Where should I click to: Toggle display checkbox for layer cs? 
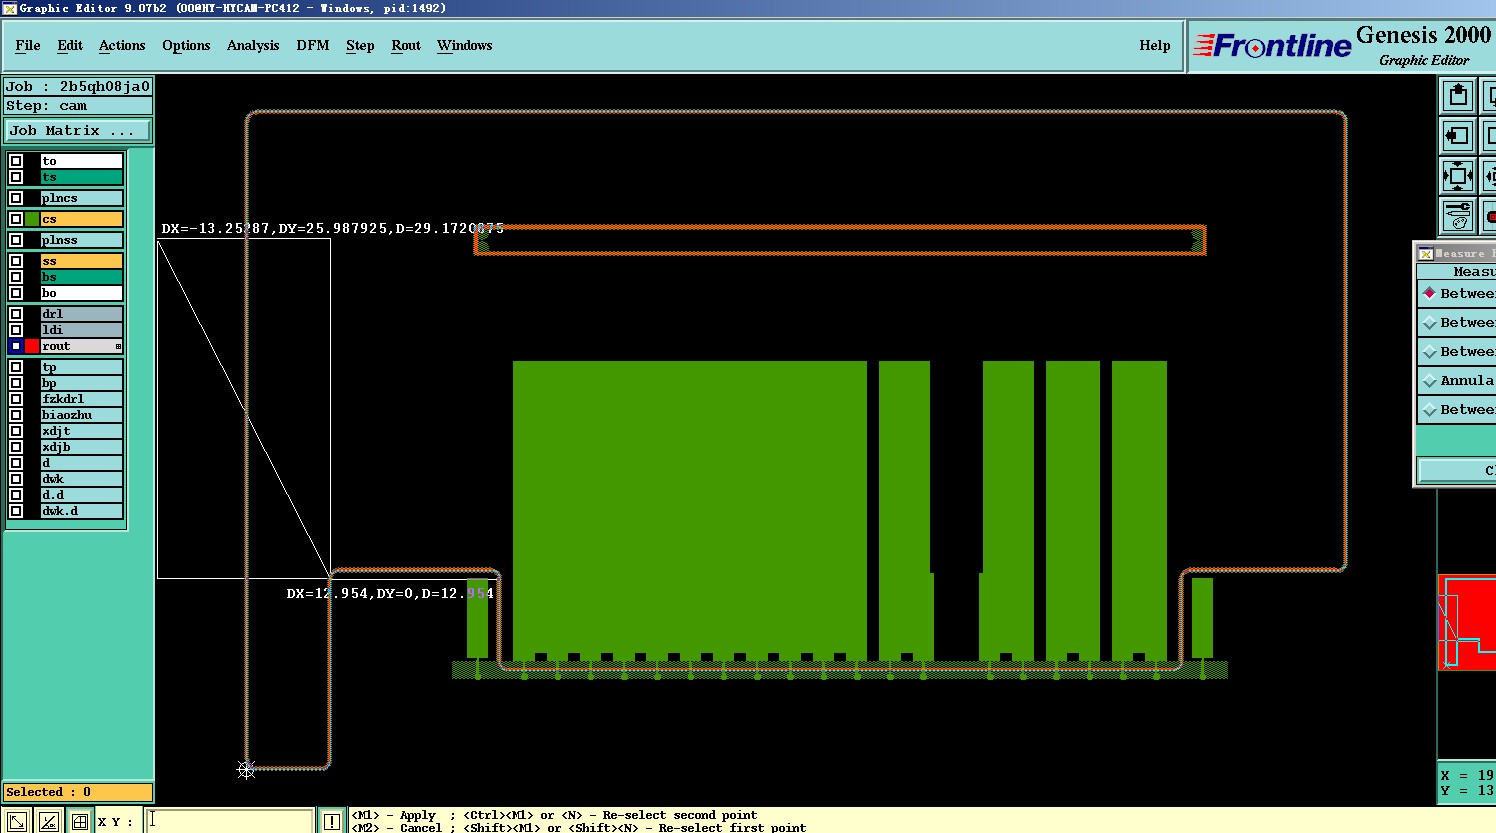click(x=16, y=219)
